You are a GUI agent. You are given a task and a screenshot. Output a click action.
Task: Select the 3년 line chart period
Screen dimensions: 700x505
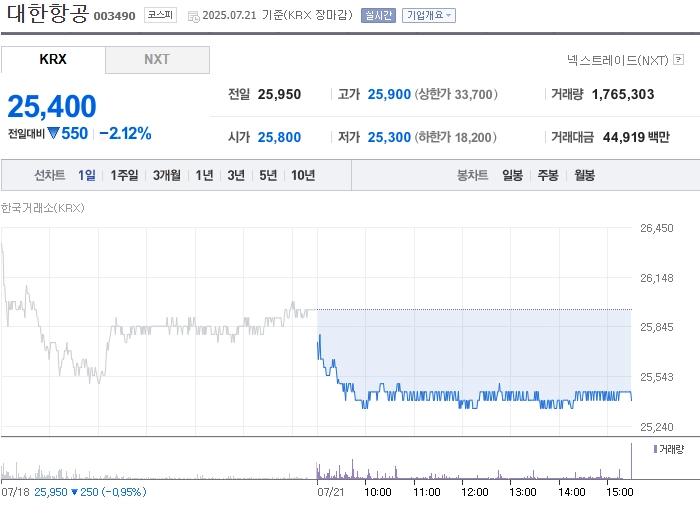[236, 175]
